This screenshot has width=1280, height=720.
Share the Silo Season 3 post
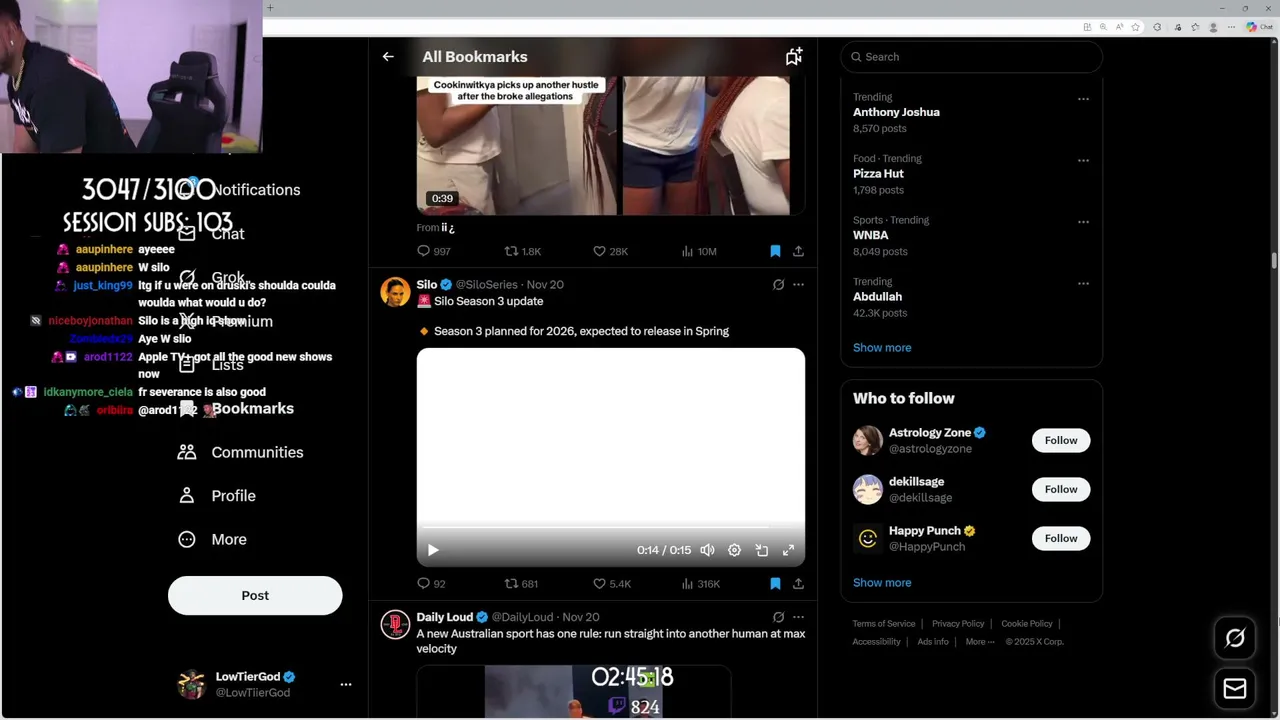pos(798,583)
